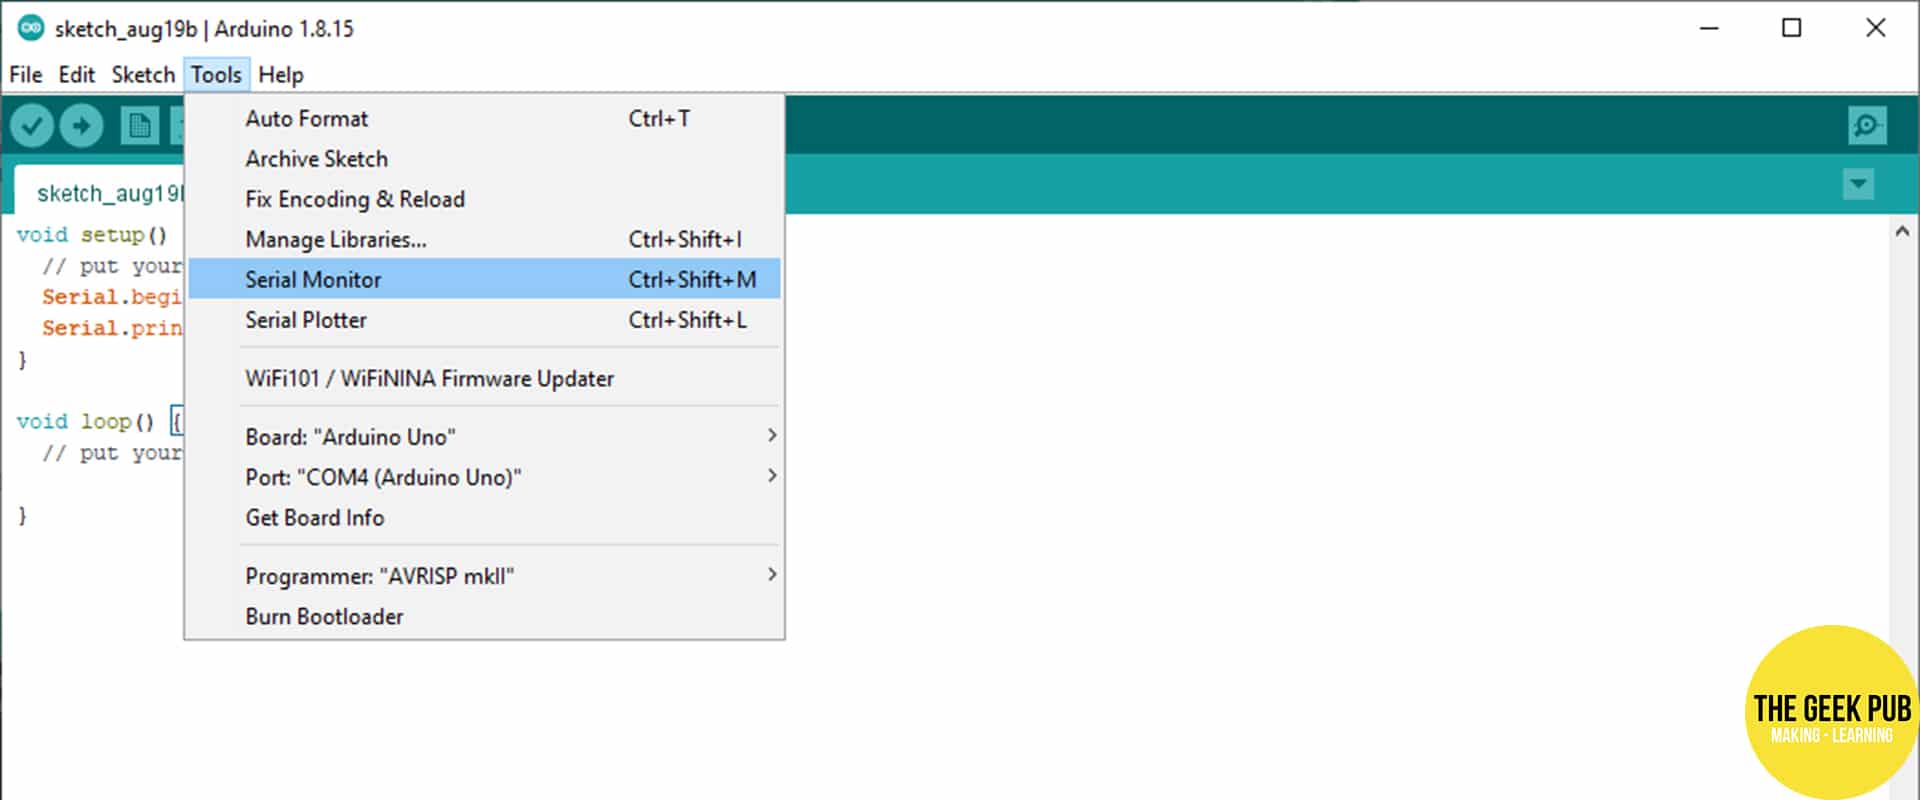
Task: Maximize the Arduino window
Action: coord(1792,28)
